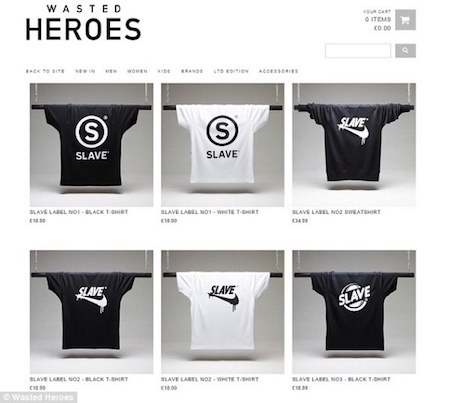This screenshot has width=450, height=403.
Task: Open the Back To Site menu item
Action: [x=45, y=71]
